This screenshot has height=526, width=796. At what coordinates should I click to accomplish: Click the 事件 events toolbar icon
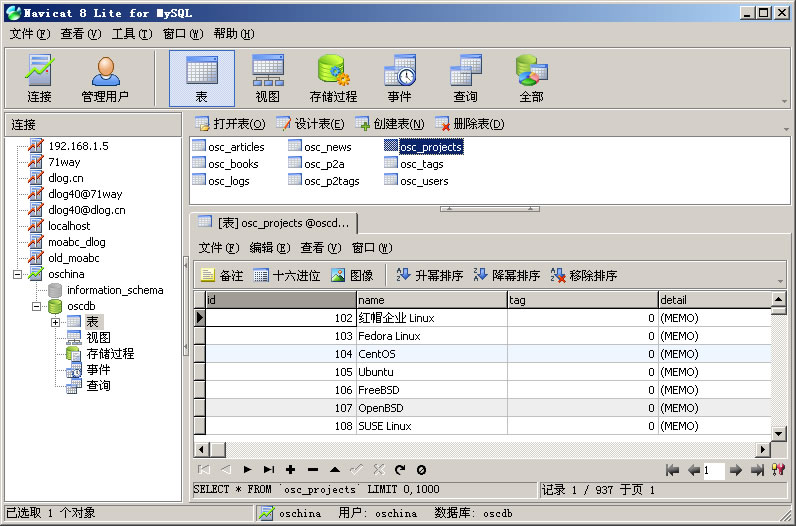click(399, 79)
